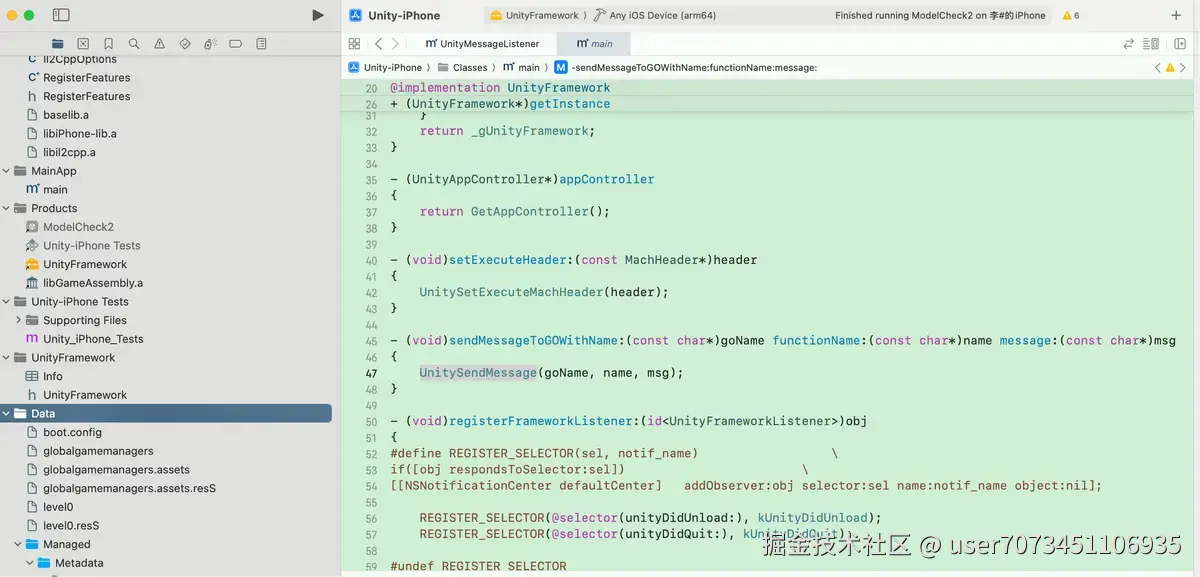Viewport: 1200px width, 577px height.
Task: Select baselib.a in the navigator
Action: pos(66,115)
